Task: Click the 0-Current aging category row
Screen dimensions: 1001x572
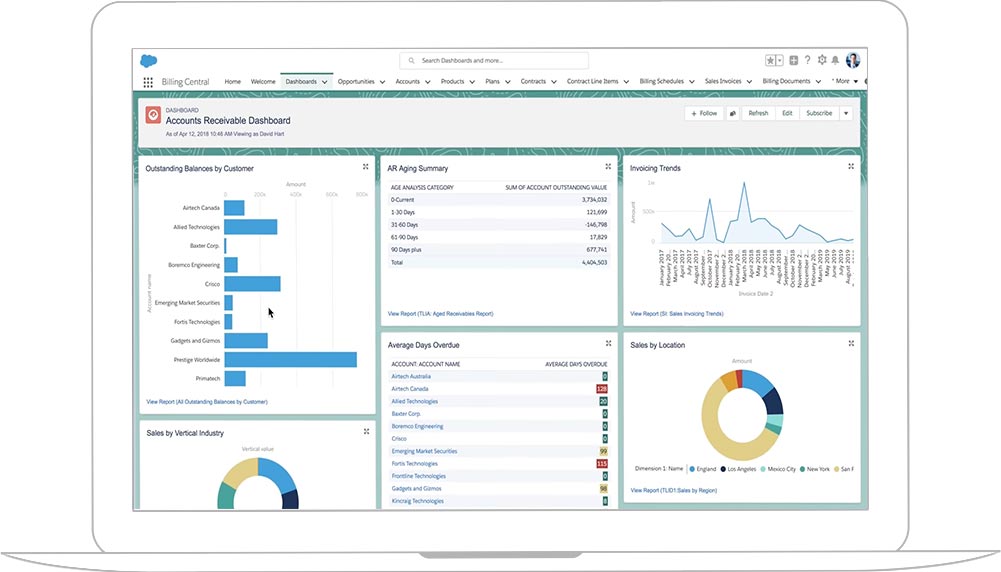Action: (499, 200)
